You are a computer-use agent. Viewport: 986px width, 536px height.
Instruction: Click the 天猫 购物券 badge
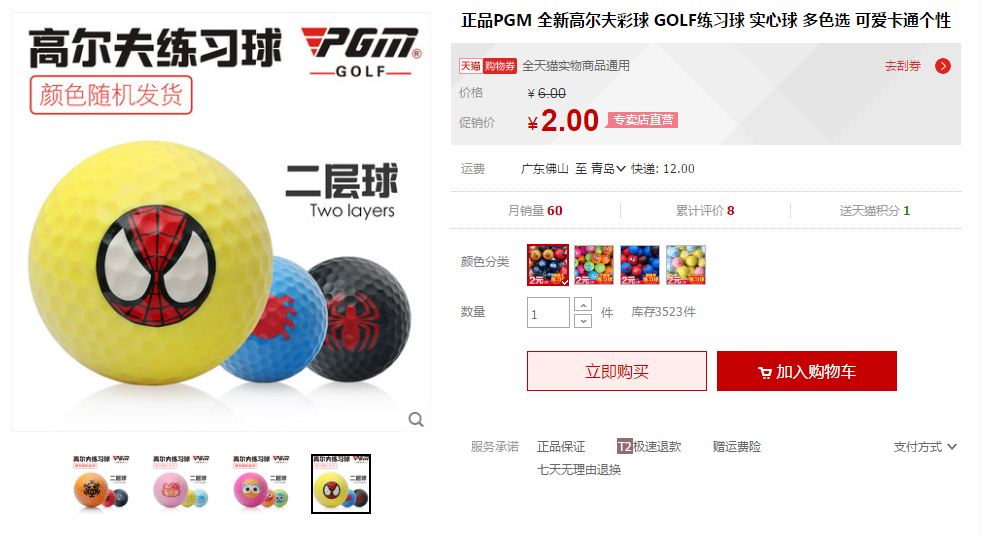coord(488,66)
